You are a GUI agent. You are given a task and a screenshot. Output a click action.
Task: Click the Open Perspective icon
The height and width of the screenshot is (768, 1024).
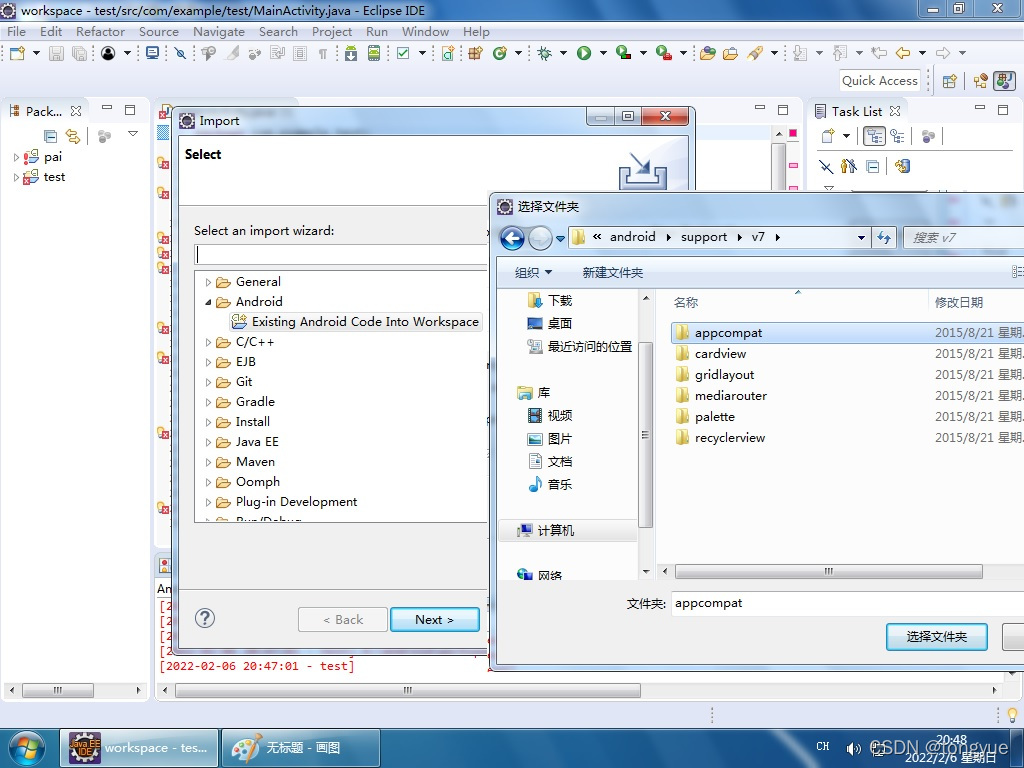(950, 81)
